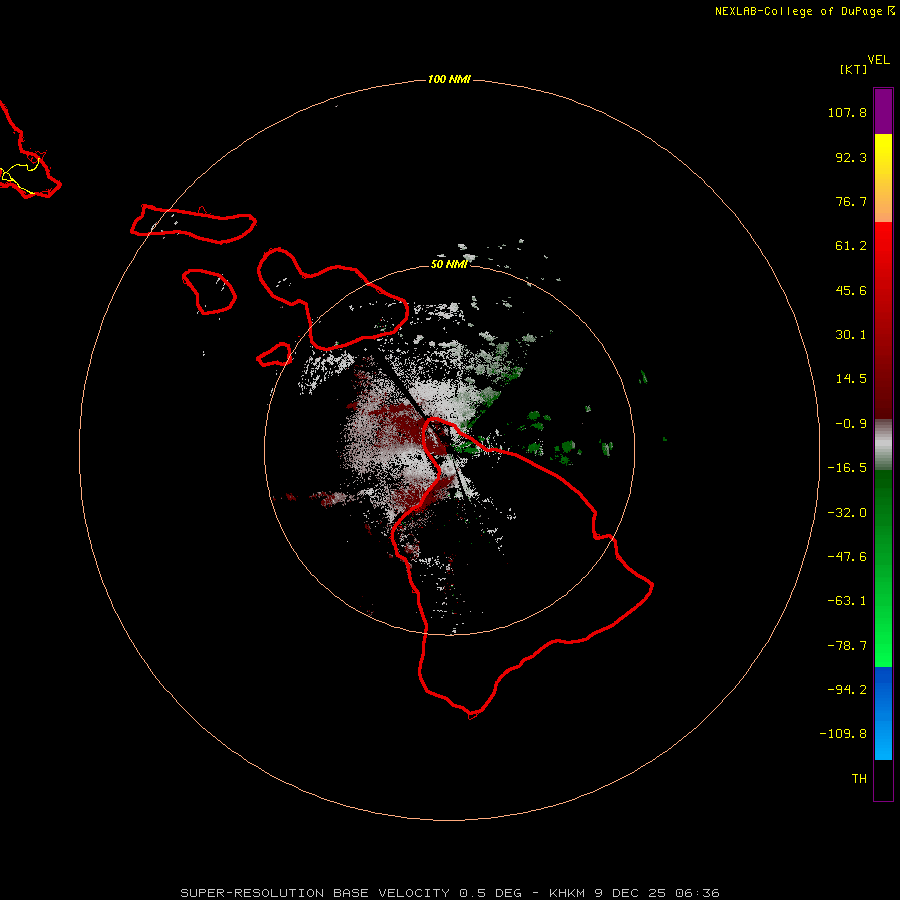
Task: Click the 92.3 legend value
Action: (x=851, y=157)
